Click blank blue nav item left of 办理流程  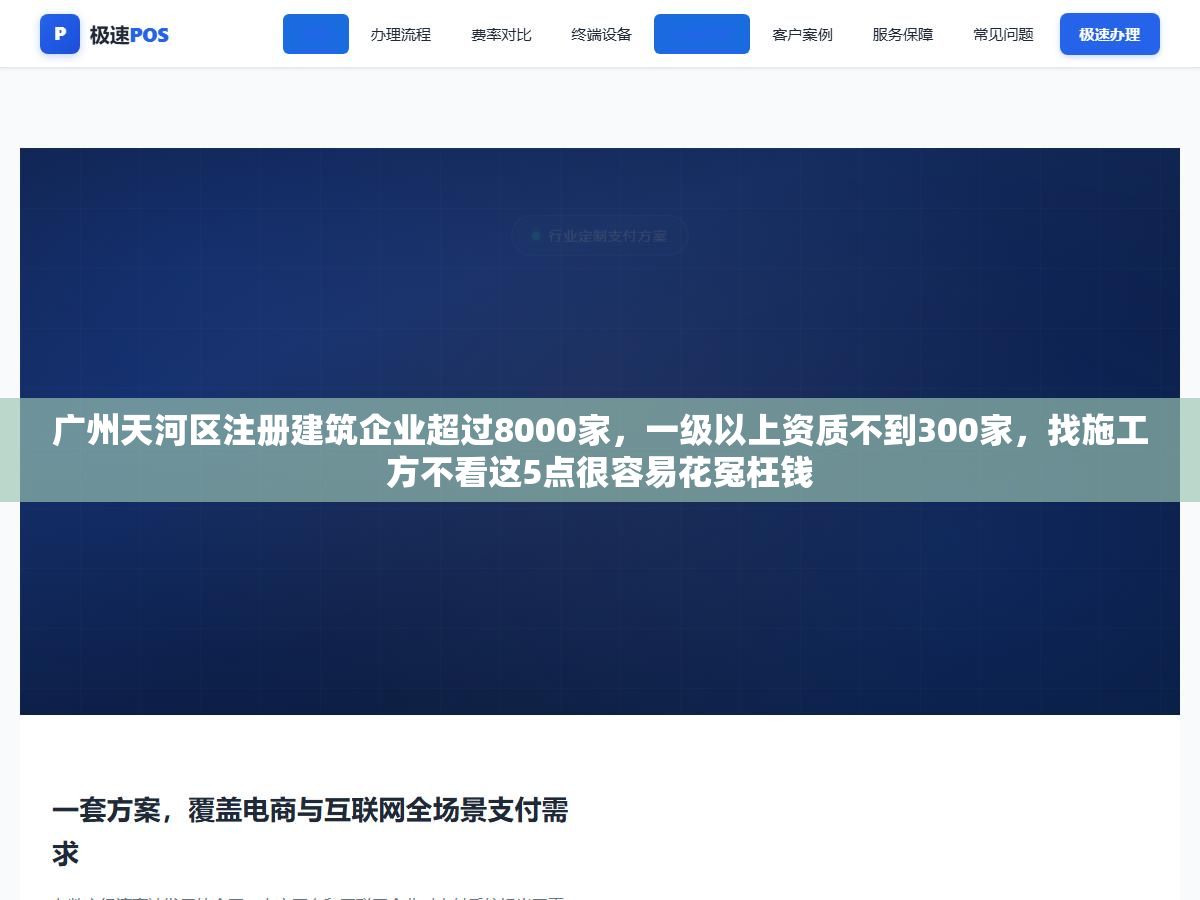click(316, 34)
